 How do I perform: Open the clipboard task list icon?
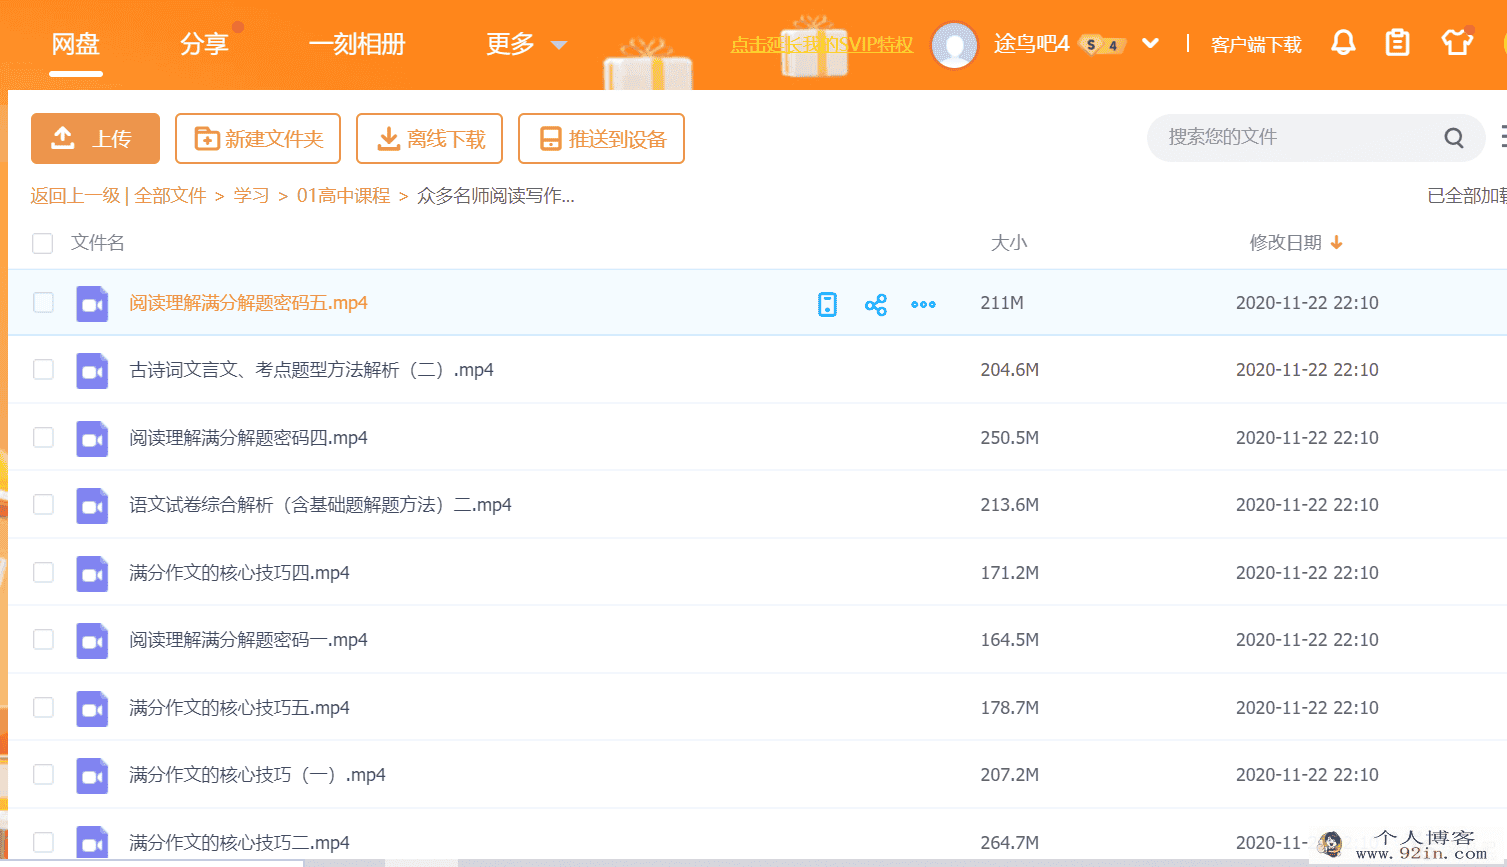(x=1397, y=43)
